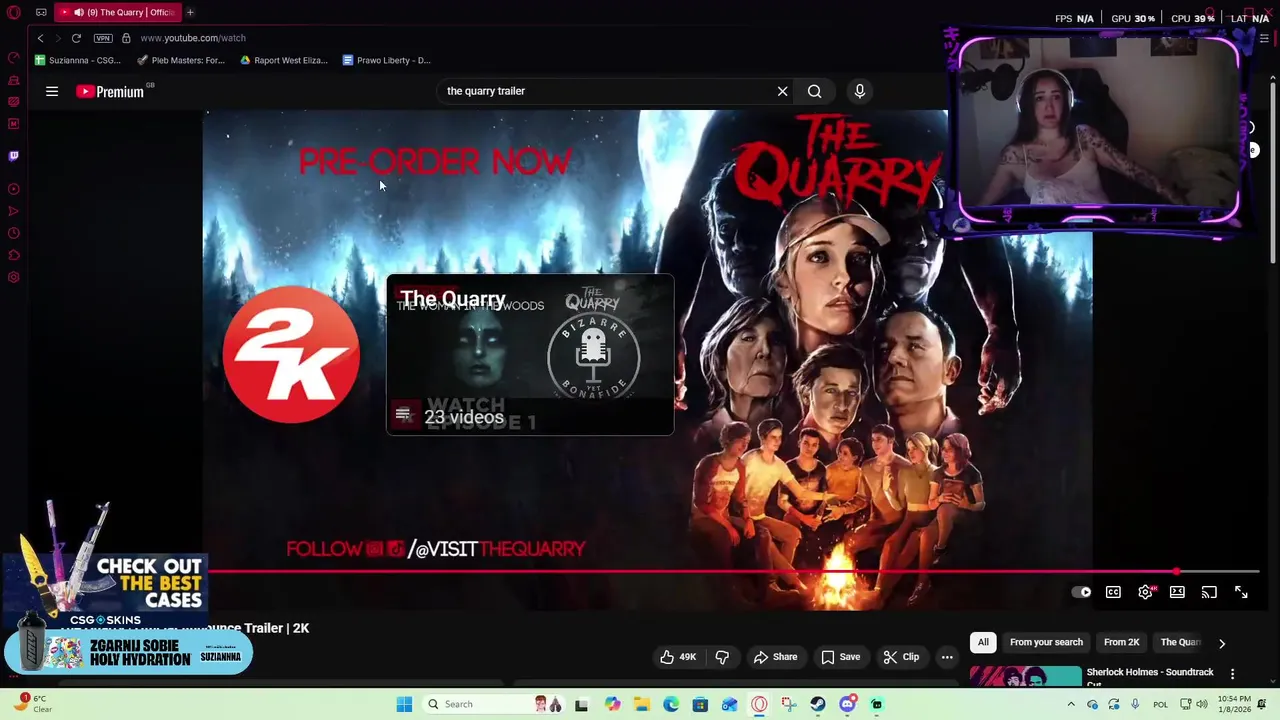Open File Explorer from the taskbar

pos(641,704)
